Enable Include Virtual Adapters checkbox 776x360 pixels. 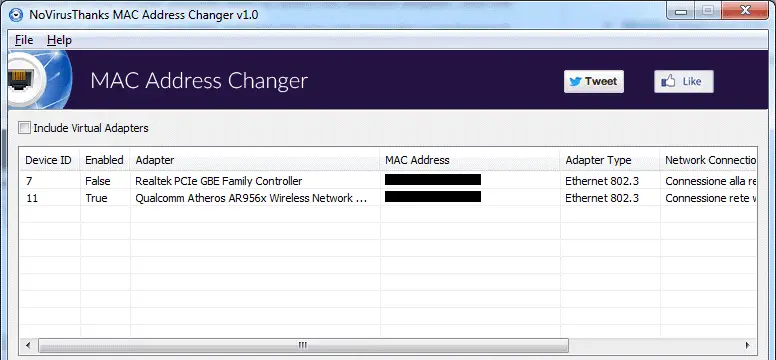pos(24,128)
